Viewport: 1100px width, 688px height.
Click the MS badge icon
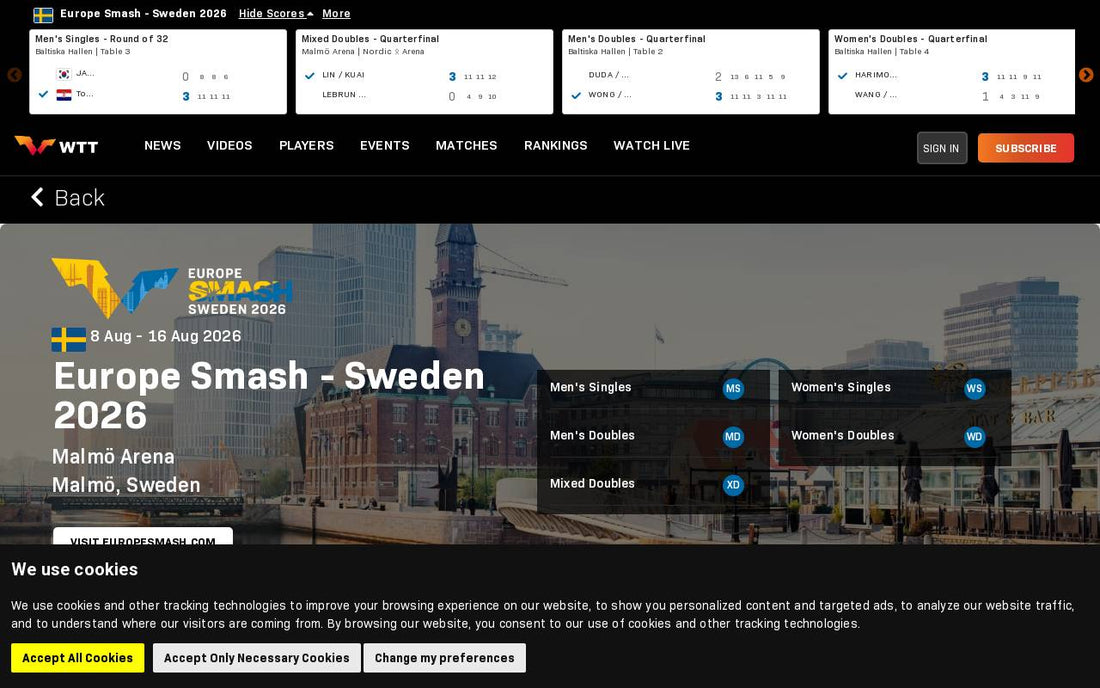(733, 389)
